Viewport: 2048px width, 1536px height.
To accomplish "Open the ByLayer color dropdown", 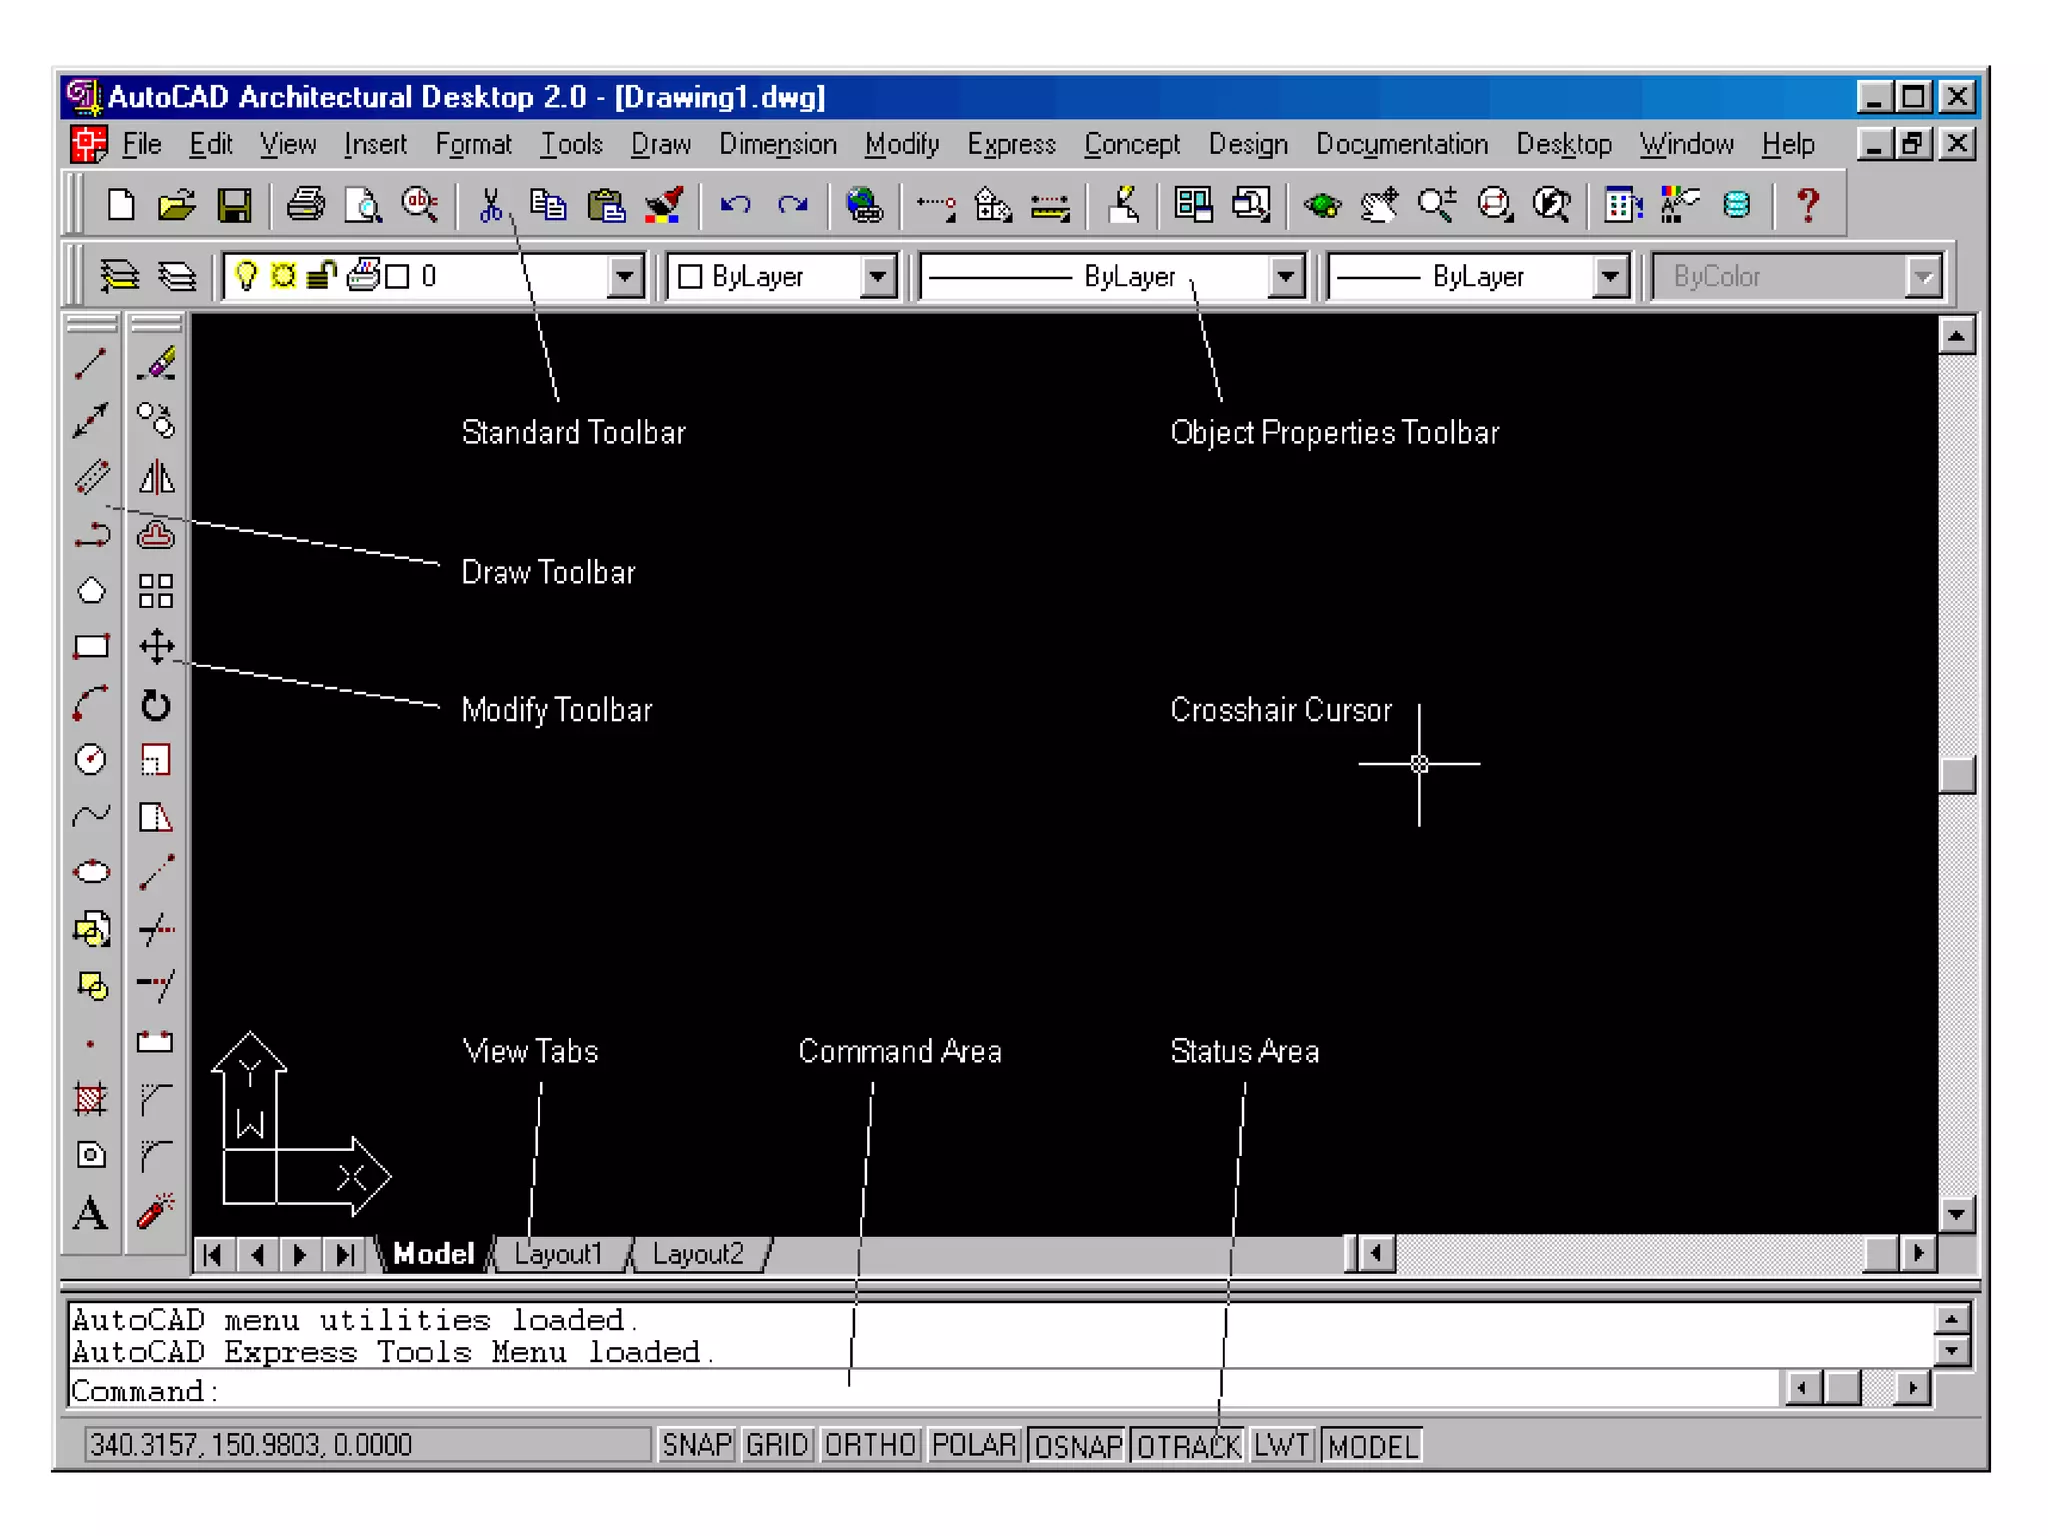I will pyautogui.click(x=878, y=276).
